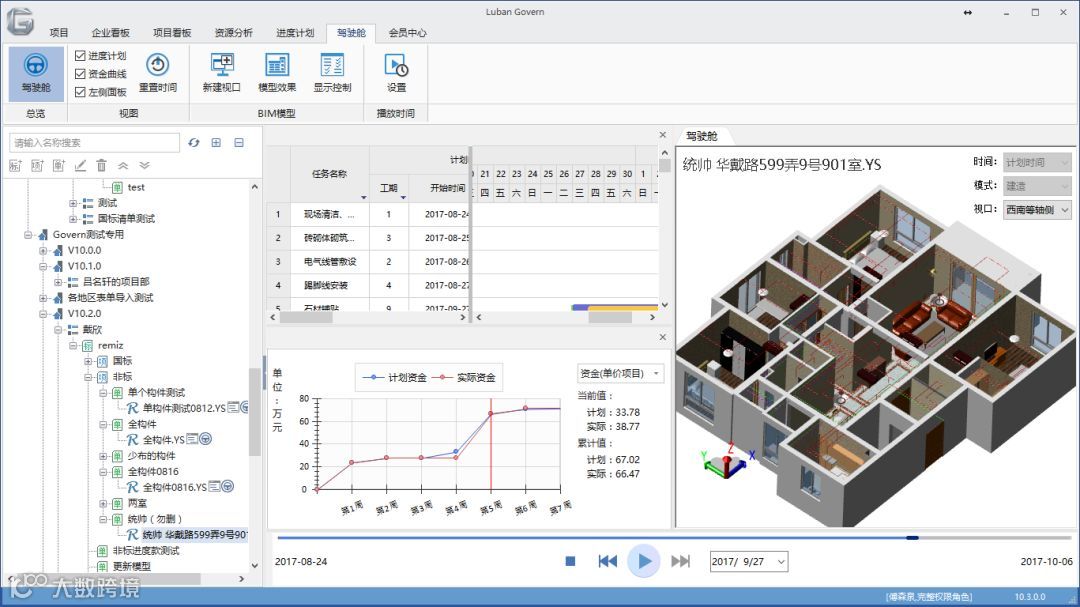Click list icon next to 单构件测试0812.YS
The image size is (1080, 607).
[x=233, y=407]
